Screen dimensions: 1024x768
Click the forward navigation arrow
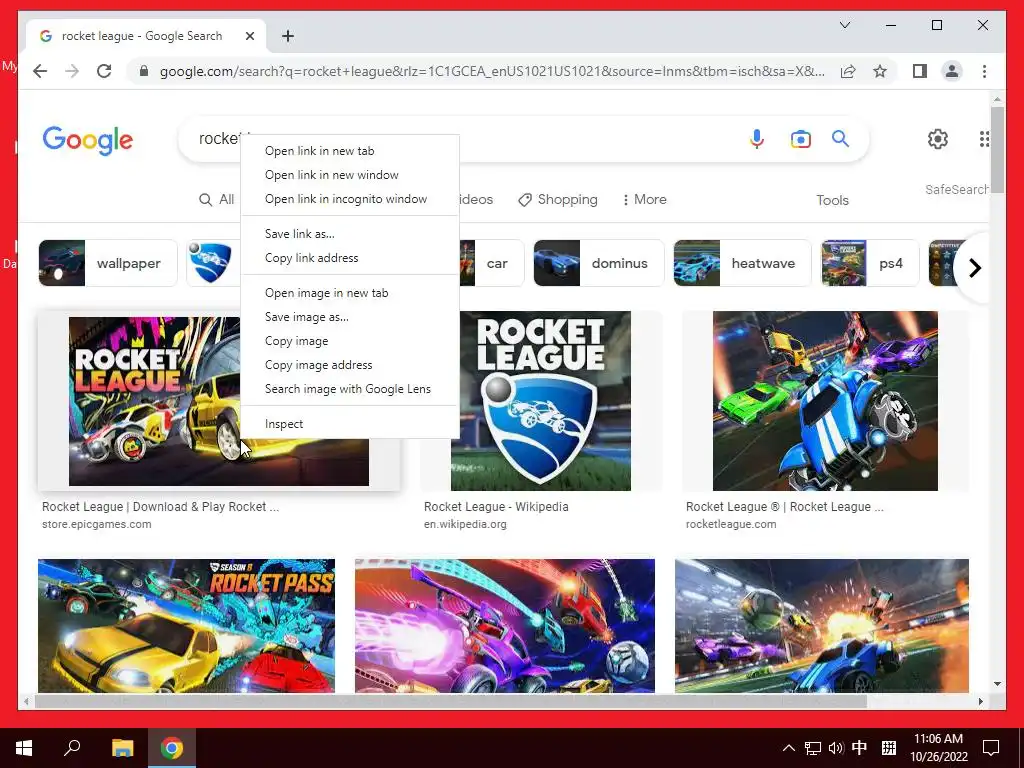tap(72, 71)
